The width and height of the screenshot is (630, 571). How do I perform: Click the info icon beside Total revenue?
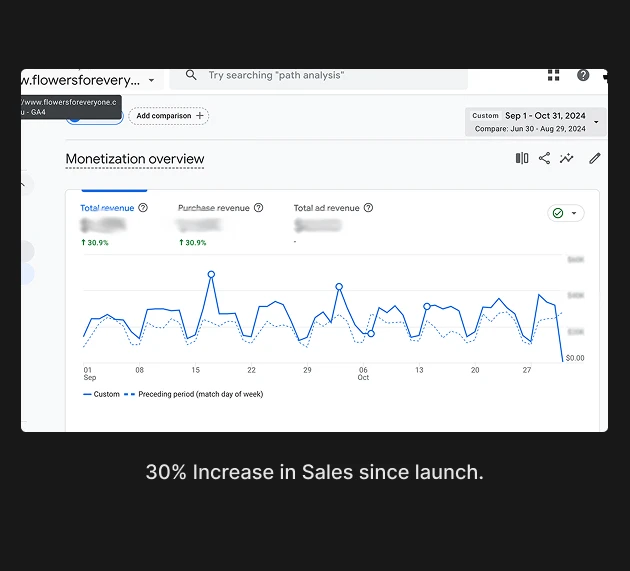[x=143, y=208]
